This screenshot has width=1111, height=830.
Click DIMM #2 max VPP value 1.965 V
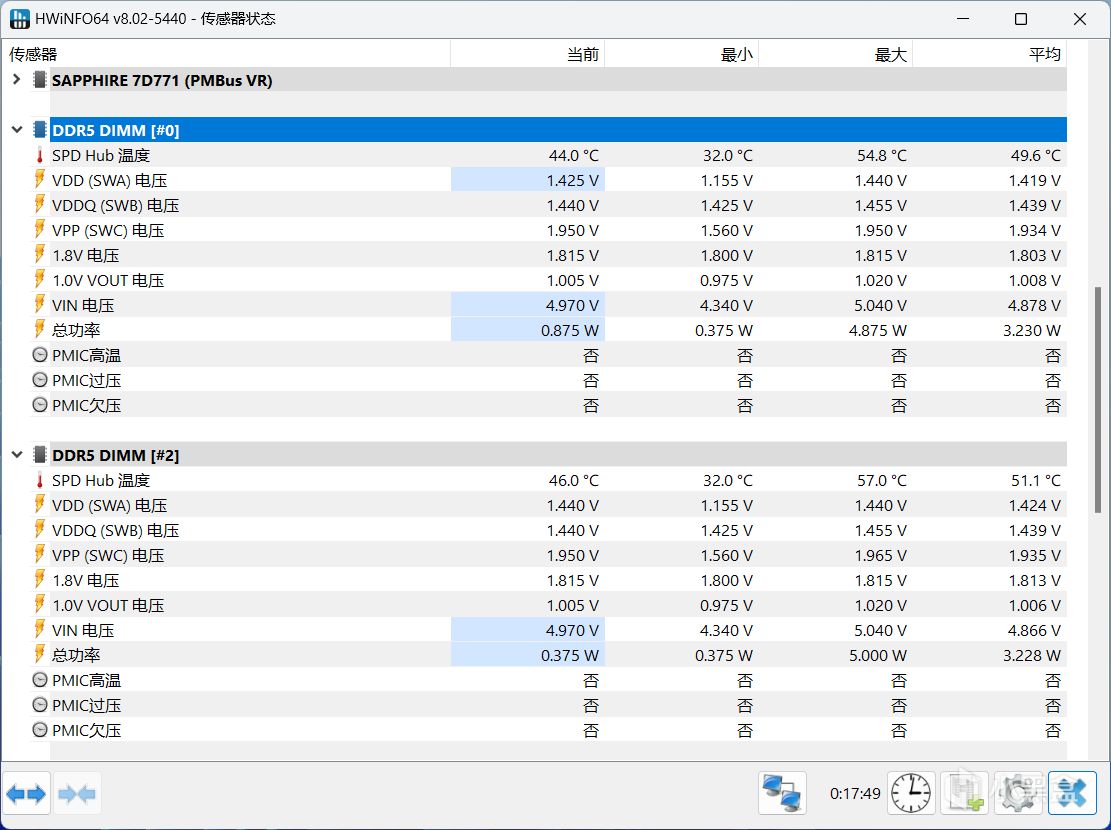tap(881, 556)
